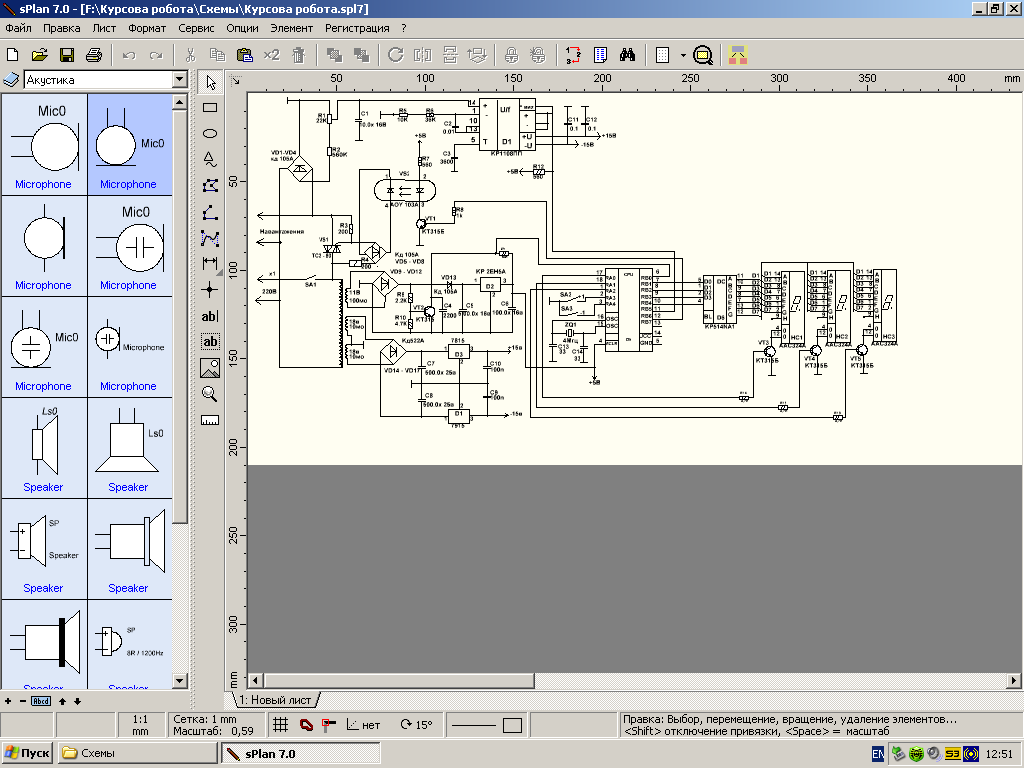
Task: Open the Элемент menu
Action: click(x=291, y=28)
